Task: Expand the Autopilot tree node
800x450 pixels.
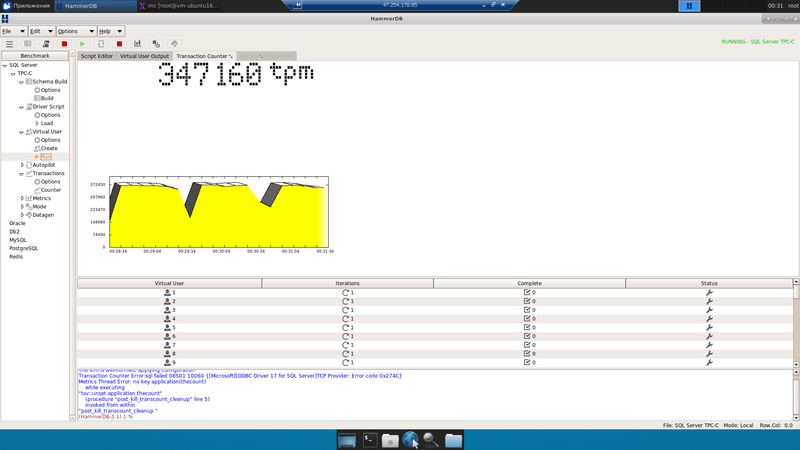Action: tap(22, 165)
